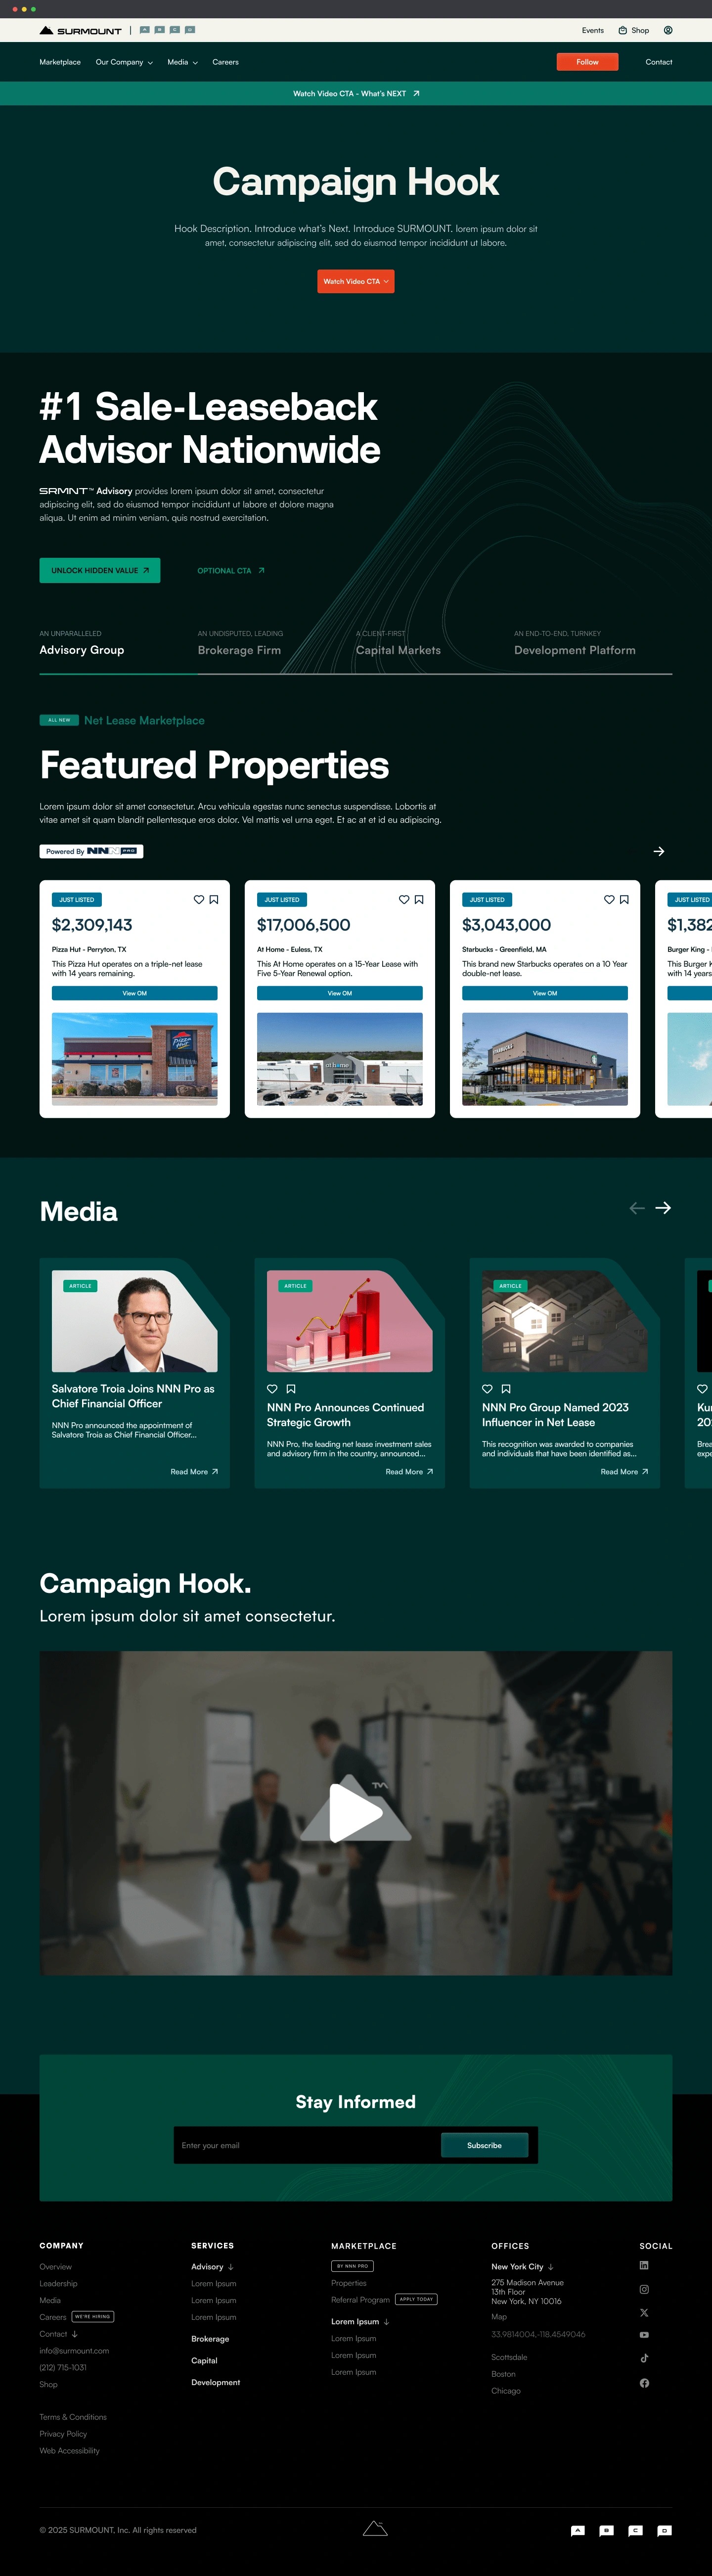The height and width of the screenshot is (2576, 712).
Task: Click the footer badge icon labeled A
Action: [x=578, y=2530]
